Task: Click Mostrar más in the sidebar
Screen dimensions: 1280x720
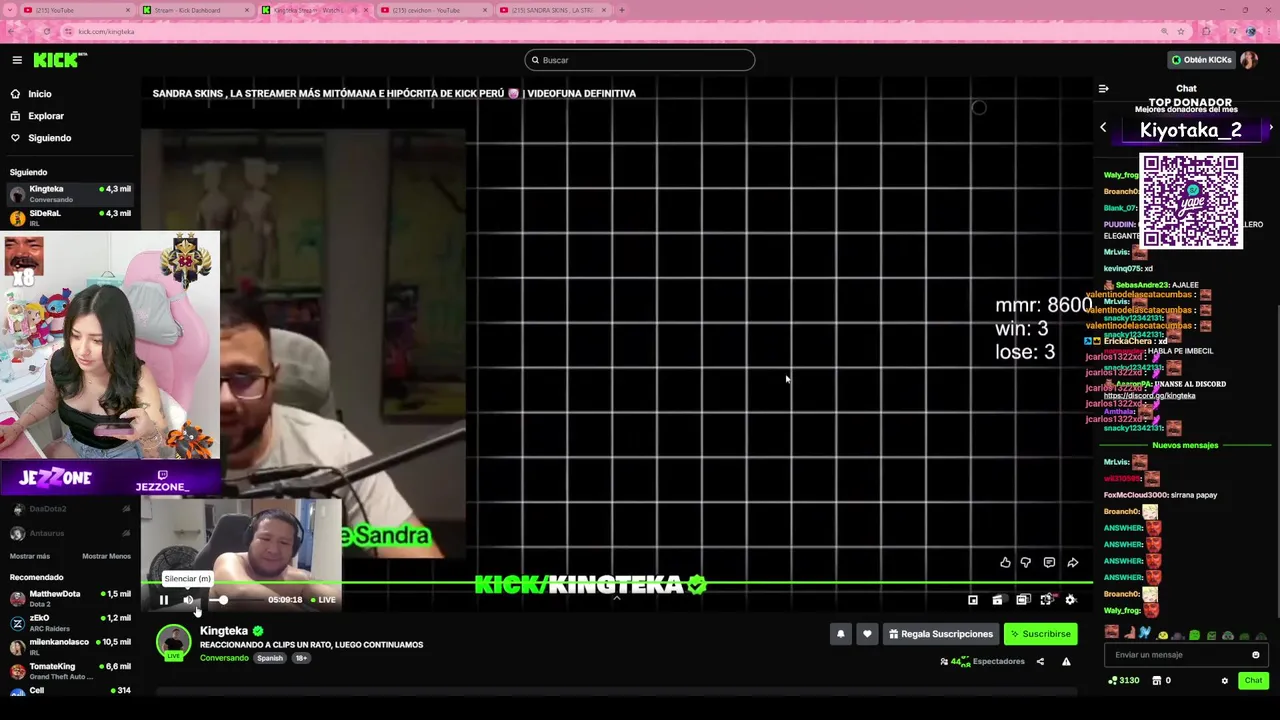Action: 29,556
